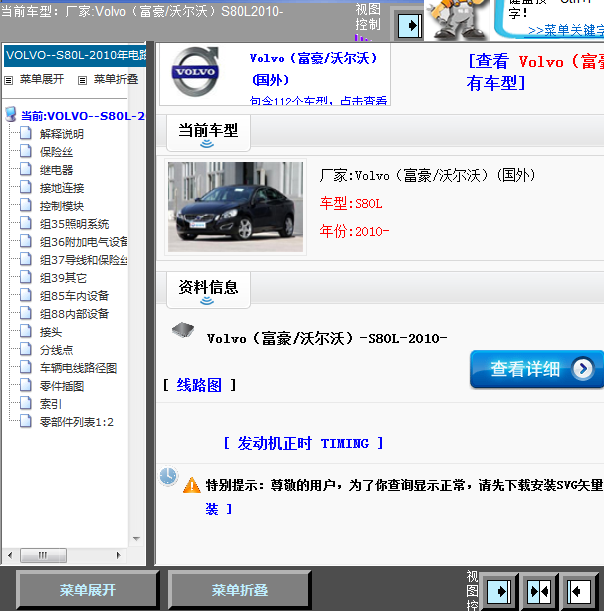Click the page icon next to 解释说明
The image size is (604, 611).
[x=26, y=133]
